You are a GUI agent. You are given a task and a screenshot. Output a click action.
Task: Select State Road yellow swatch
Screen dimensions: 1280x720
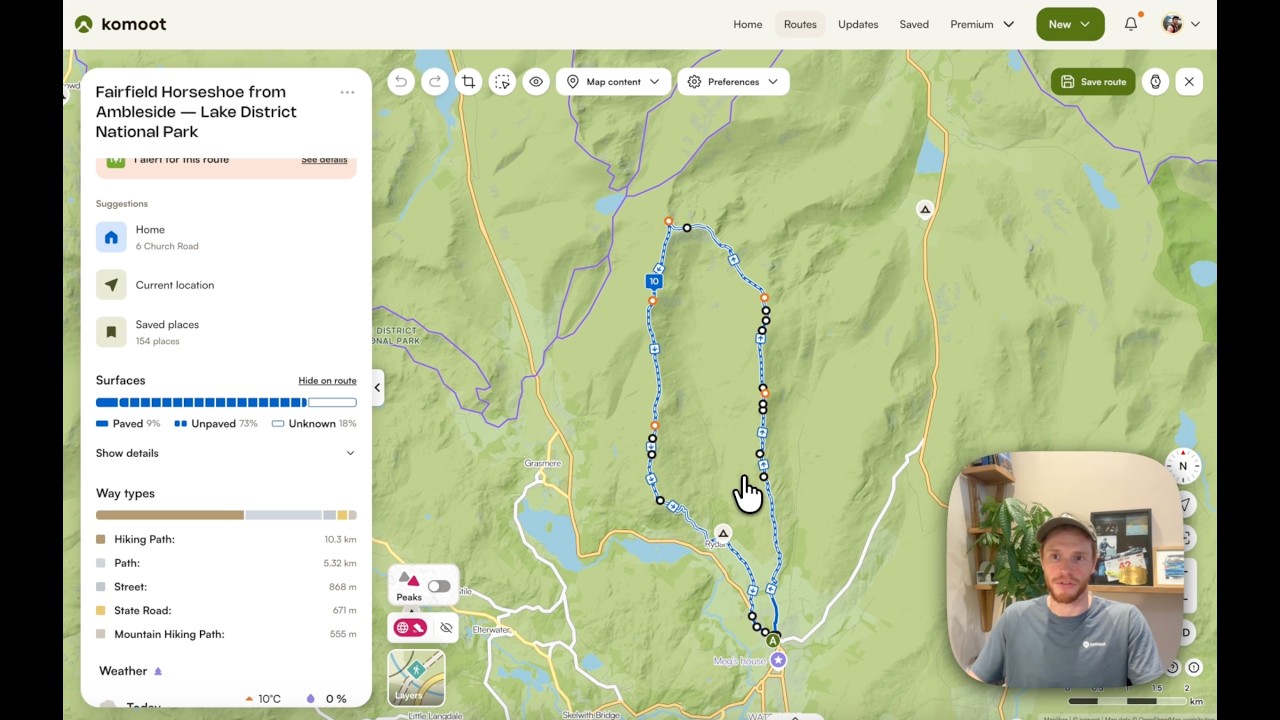tap(100, 610)
